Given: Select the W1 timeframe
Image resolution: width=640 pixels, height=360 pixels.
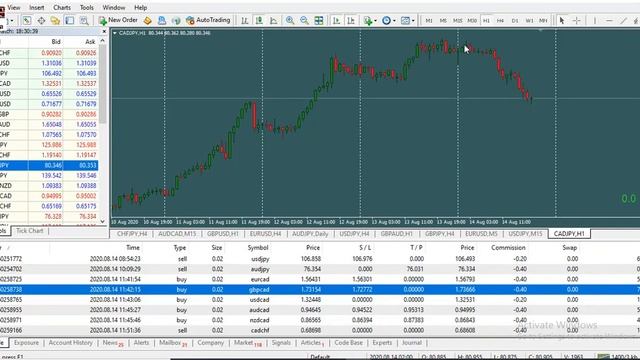Looking at the screenshot, I should tap(529, 20).
